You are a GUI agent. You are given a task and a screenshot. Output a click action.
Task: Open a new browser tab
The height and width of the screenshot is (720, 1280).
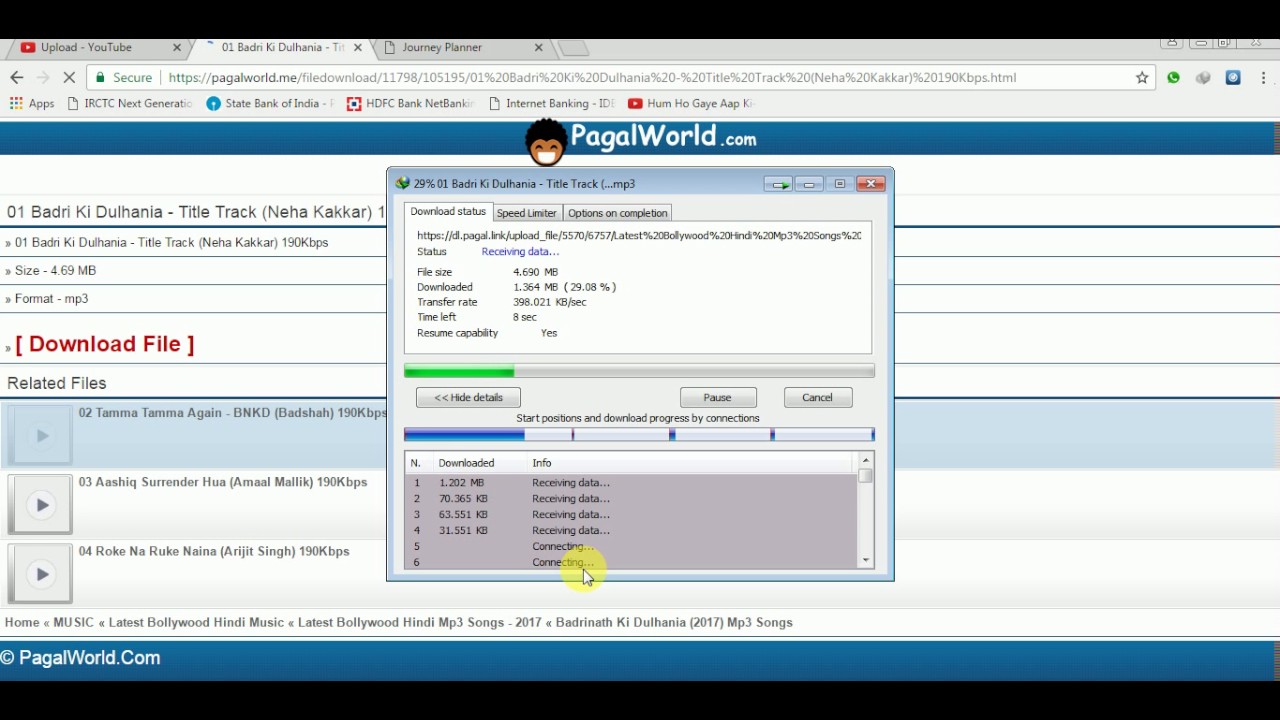pos(572,48)
